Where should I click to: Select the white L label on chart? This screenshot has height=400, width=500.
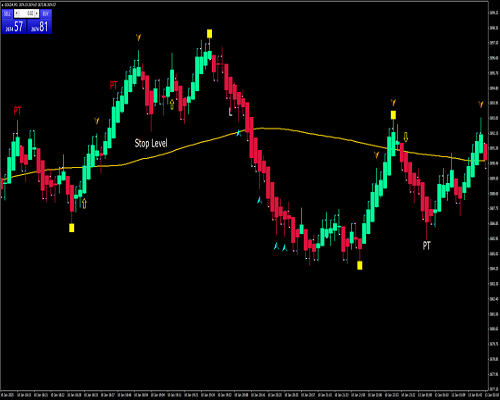230,112
